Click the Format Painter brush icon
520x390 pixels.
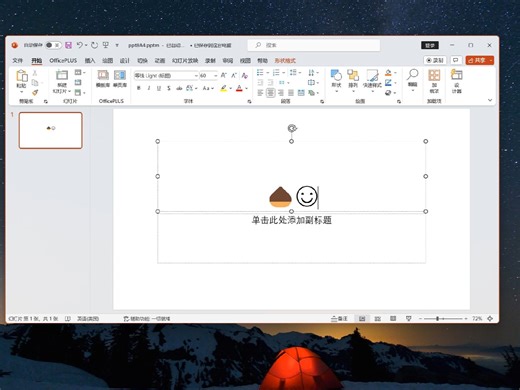point(35,92)
